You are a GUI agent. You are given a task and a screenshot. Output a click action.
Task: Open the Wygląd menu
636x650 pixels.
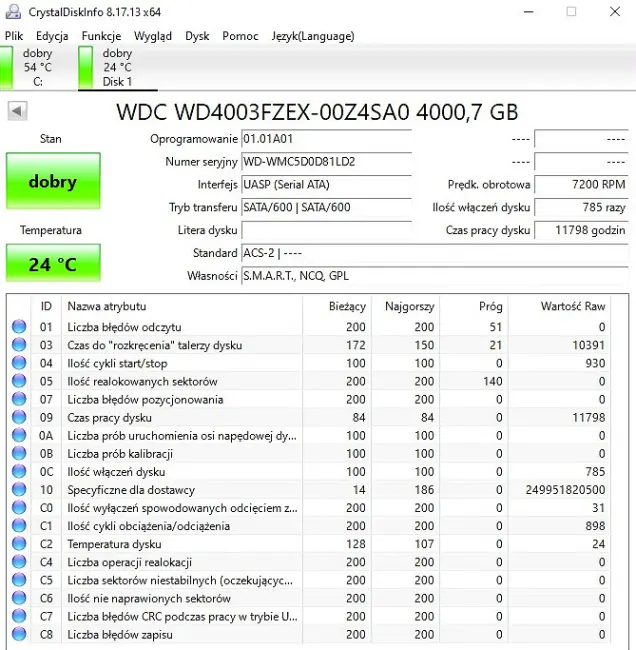[153, 36]
